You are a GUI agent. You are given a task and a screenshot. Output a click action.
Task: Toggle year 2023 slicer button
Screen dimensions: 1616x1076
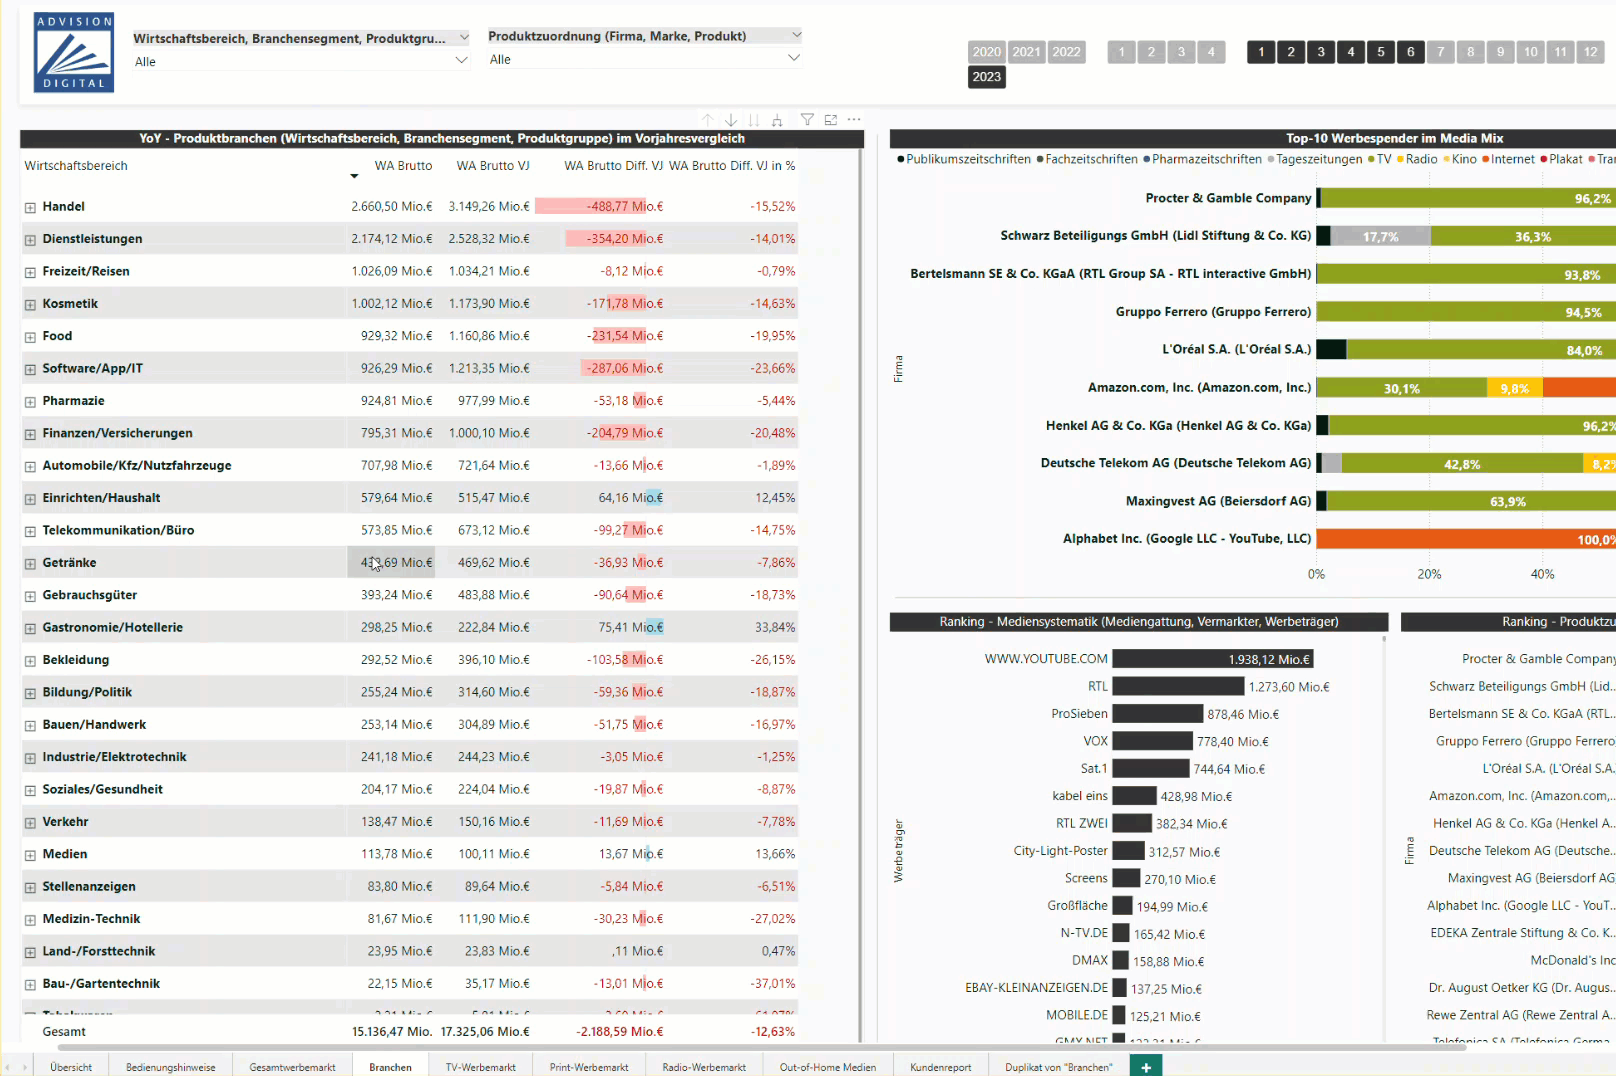987,77
